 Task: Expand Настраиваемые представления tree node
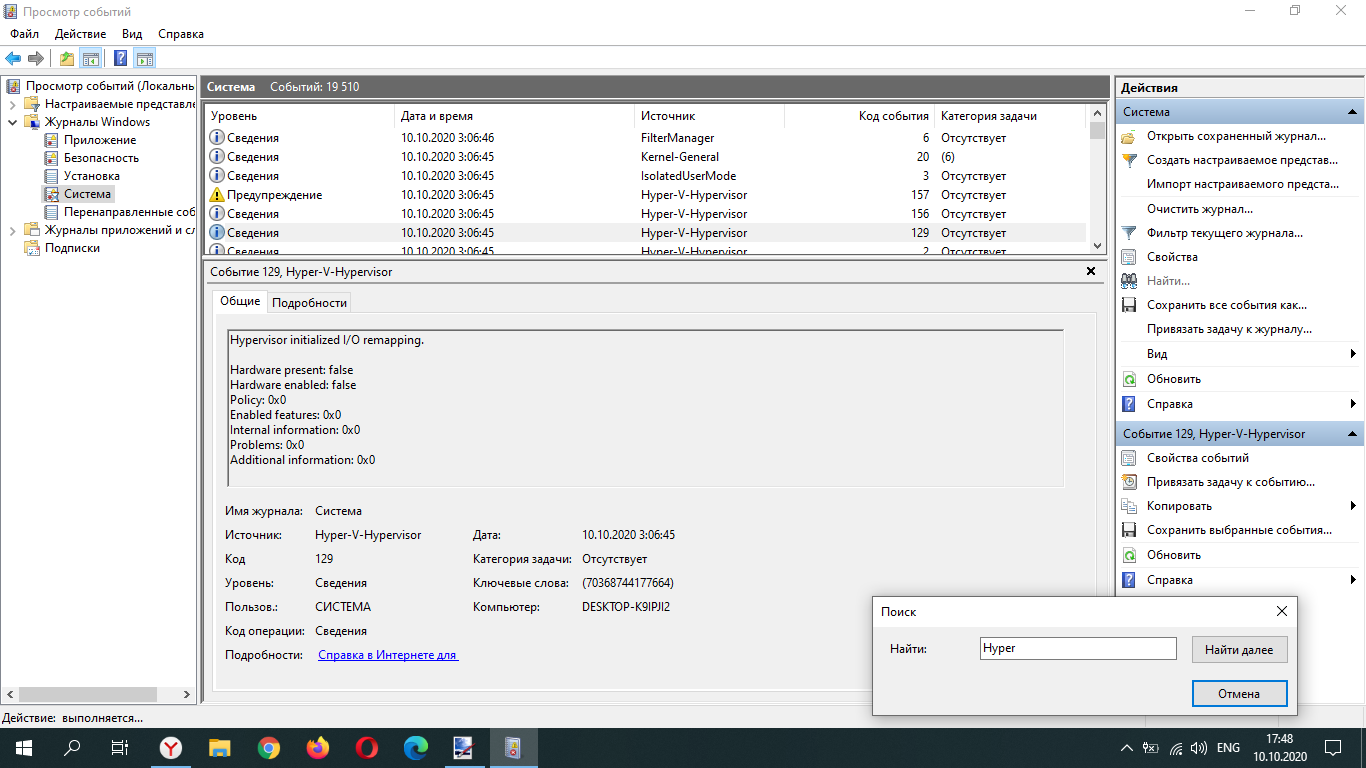pos(12,104)
